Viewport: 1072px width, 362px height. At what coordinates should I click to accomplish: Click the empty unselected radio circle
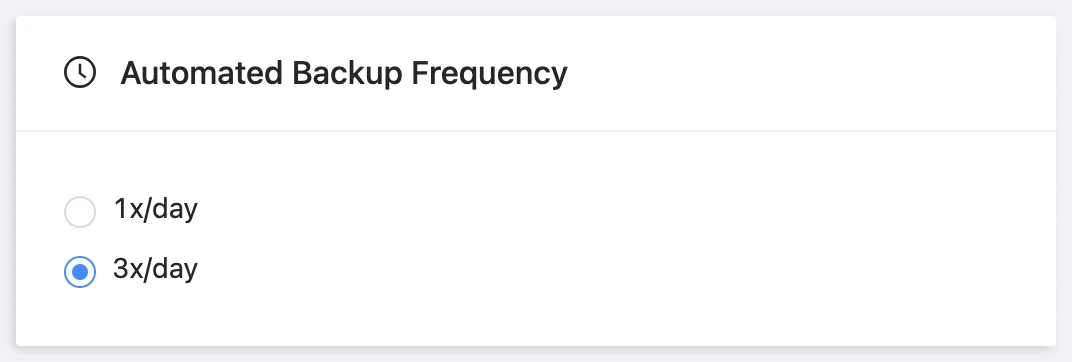point(80,212)
